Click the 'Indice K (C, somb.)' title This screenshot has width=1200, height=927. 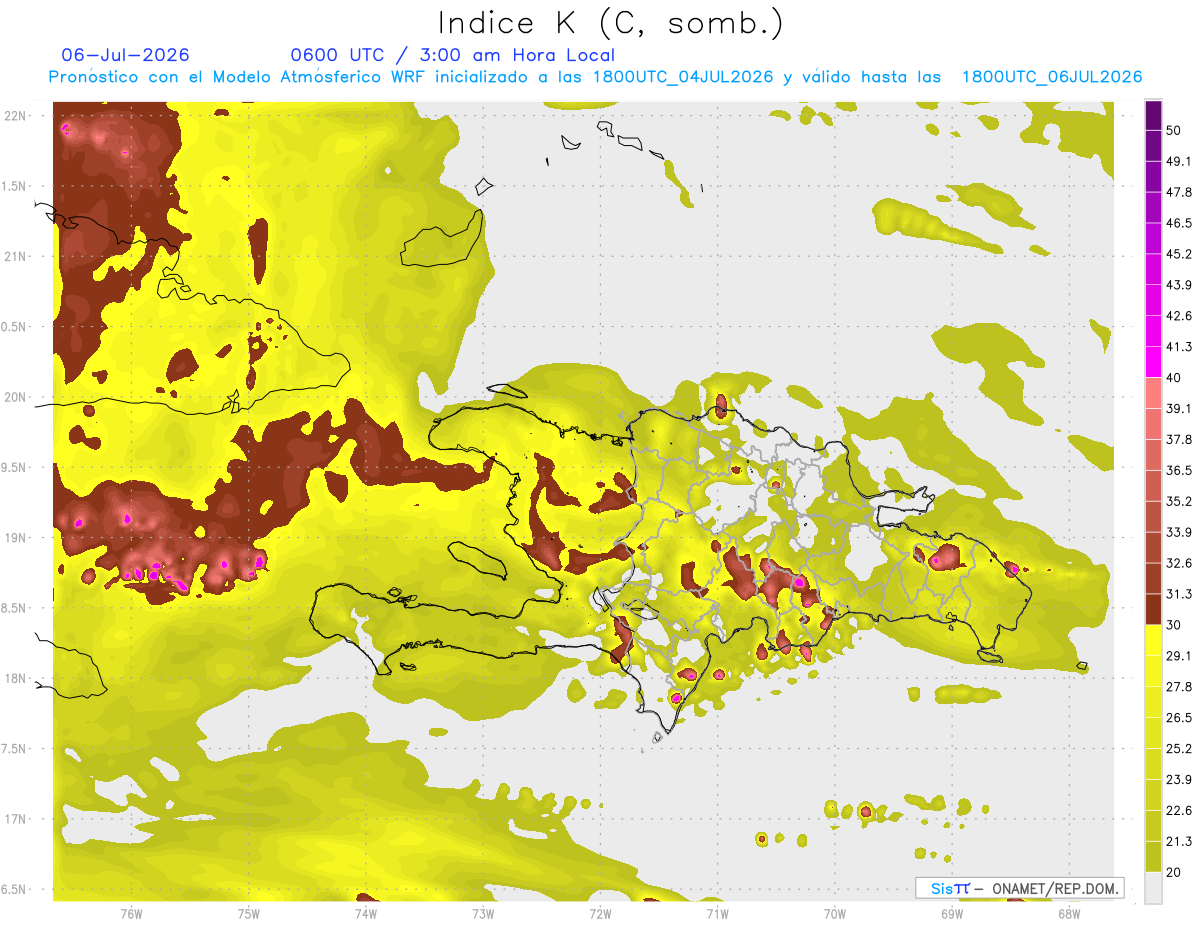click(610, 22)
